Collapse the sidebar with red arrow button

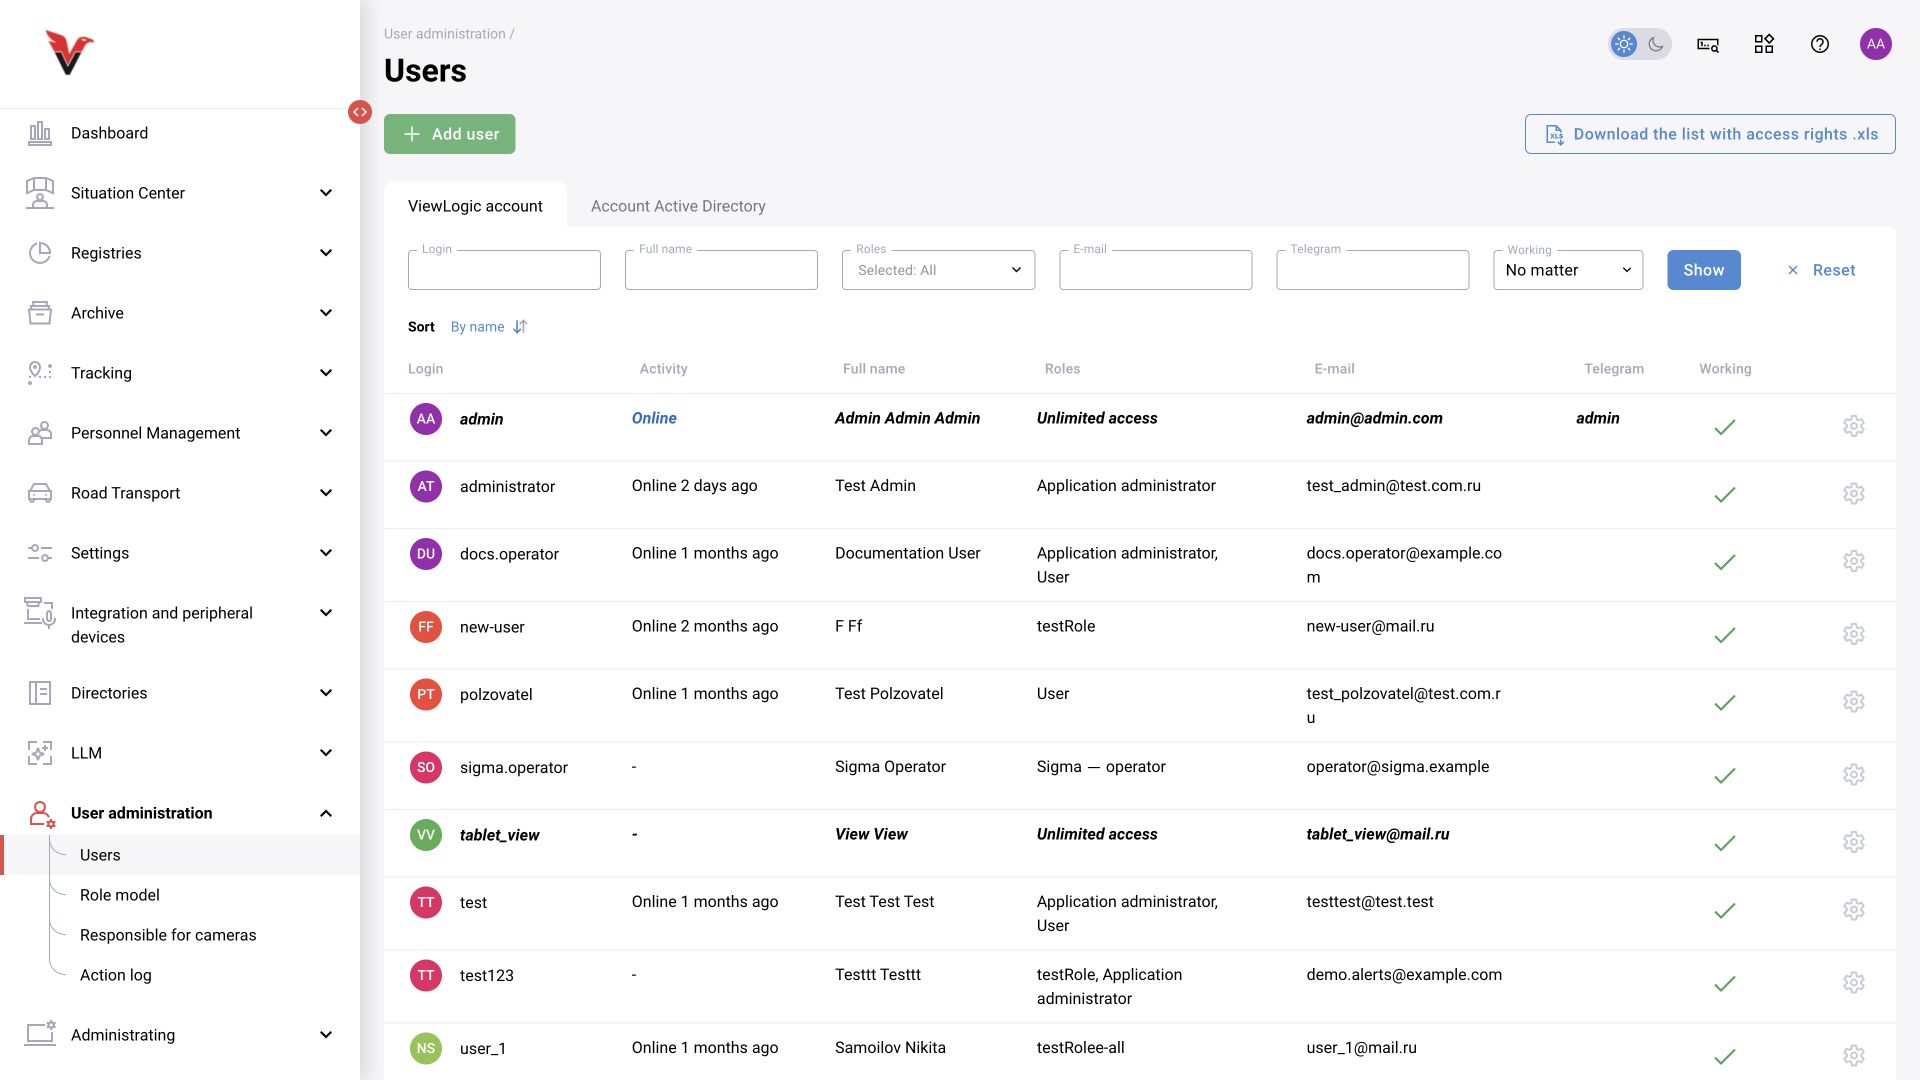(360, 112)
